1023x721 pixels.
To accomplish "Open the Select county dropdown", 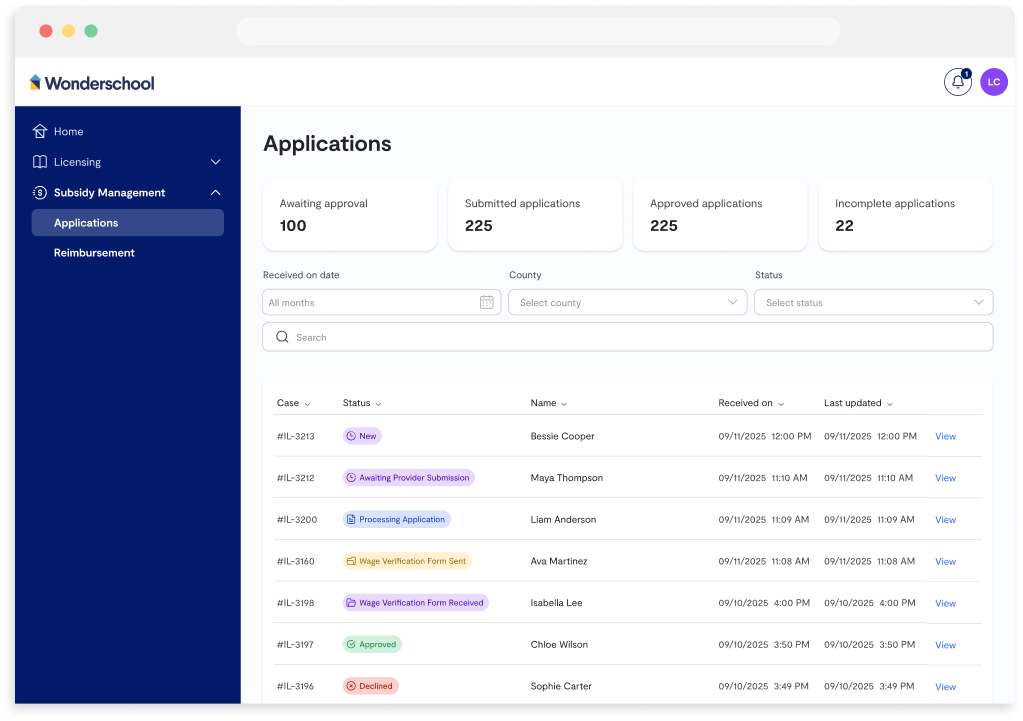I will 628,302.
